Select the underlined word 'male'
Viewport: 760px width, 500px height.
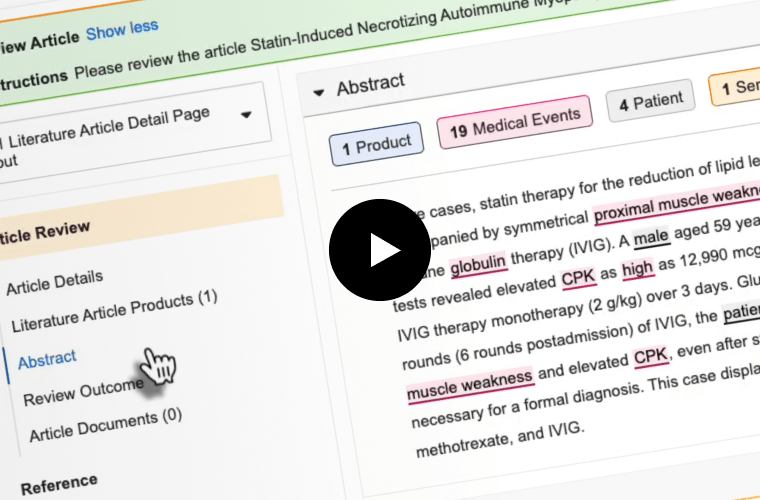tap(650, 240)
